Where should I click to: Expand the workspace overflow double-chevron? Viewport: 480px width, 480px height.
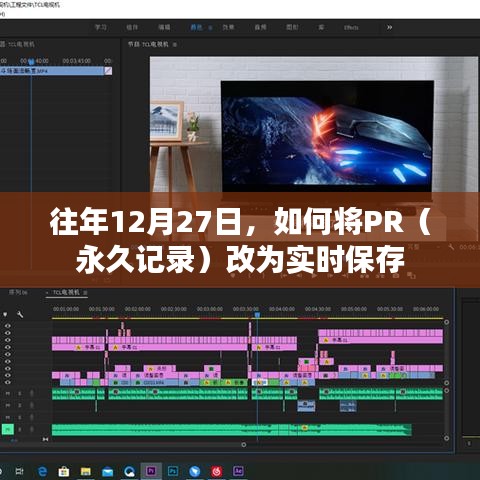(x=389, y=27)
